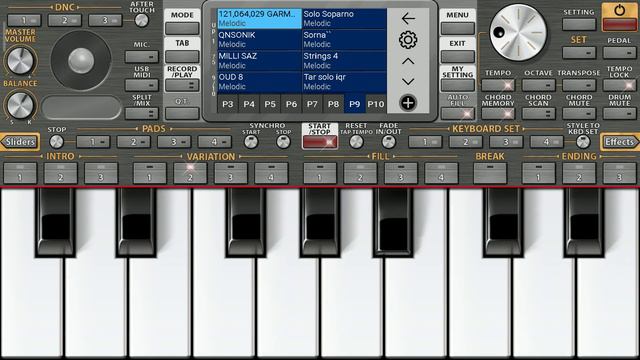Select VARIATION 2
This screenshot has width=640, height=360.
pyautogui.click(x=190, y=173)
